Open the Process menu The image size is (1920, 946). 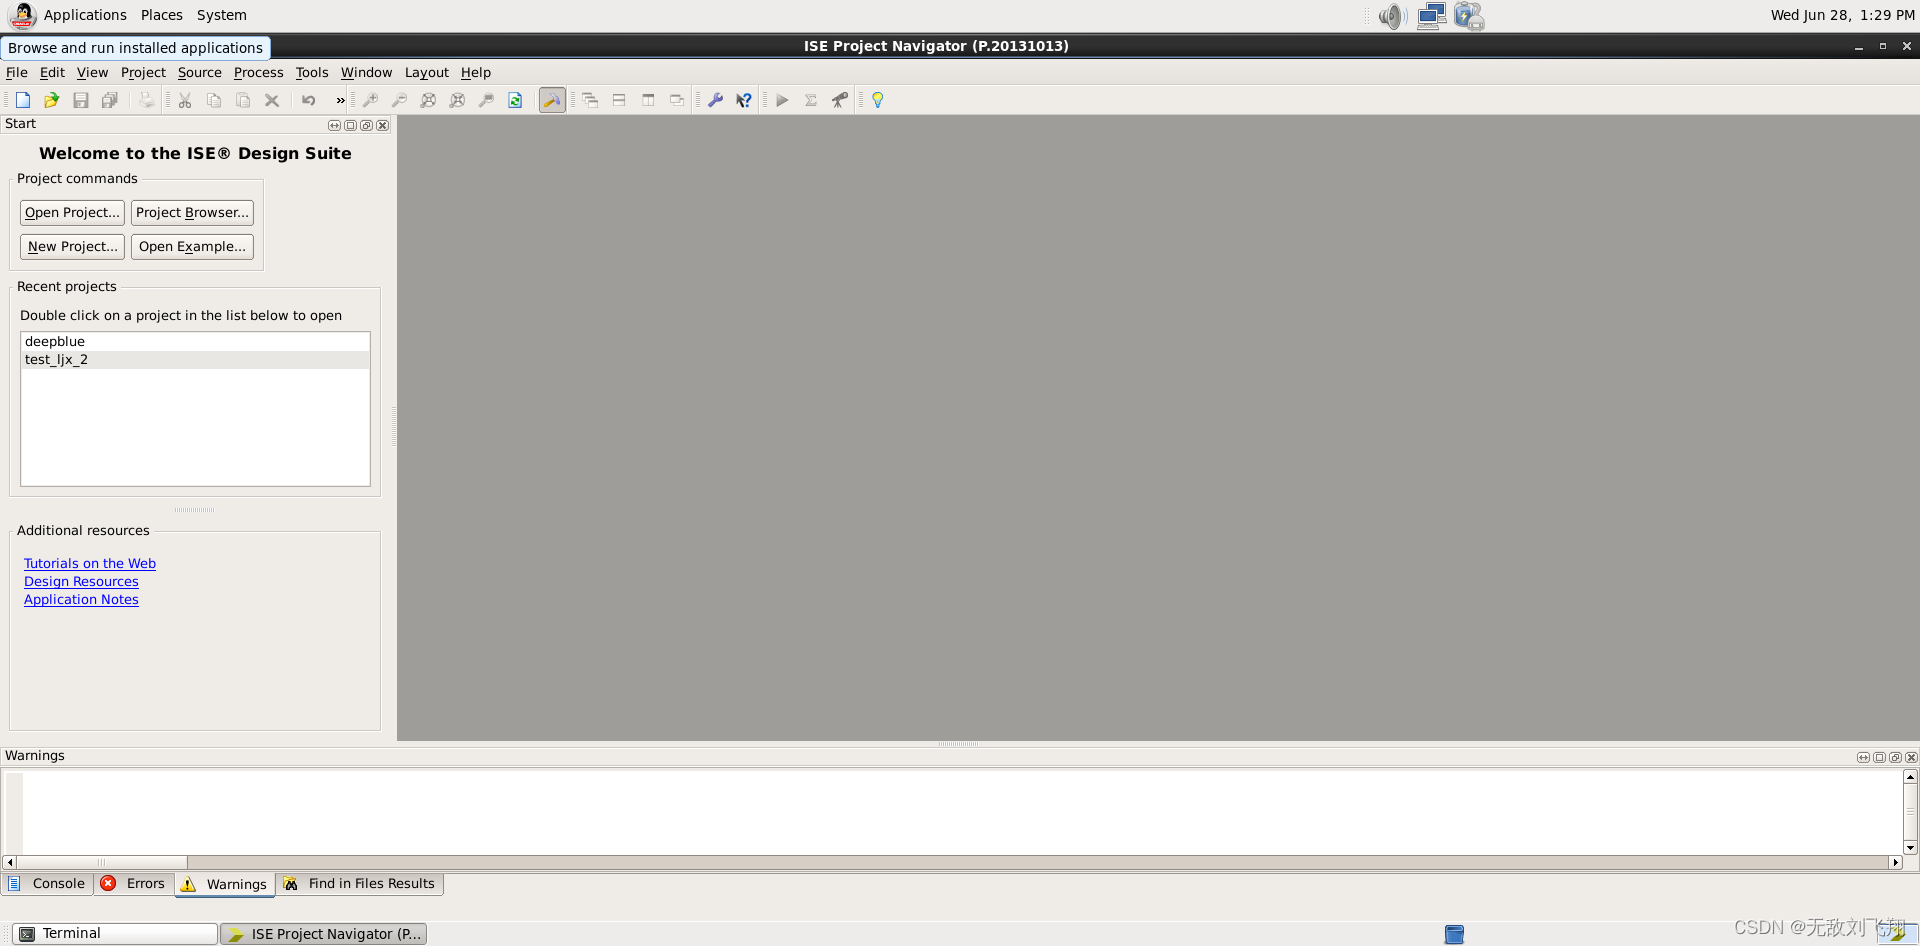[259, 72]
